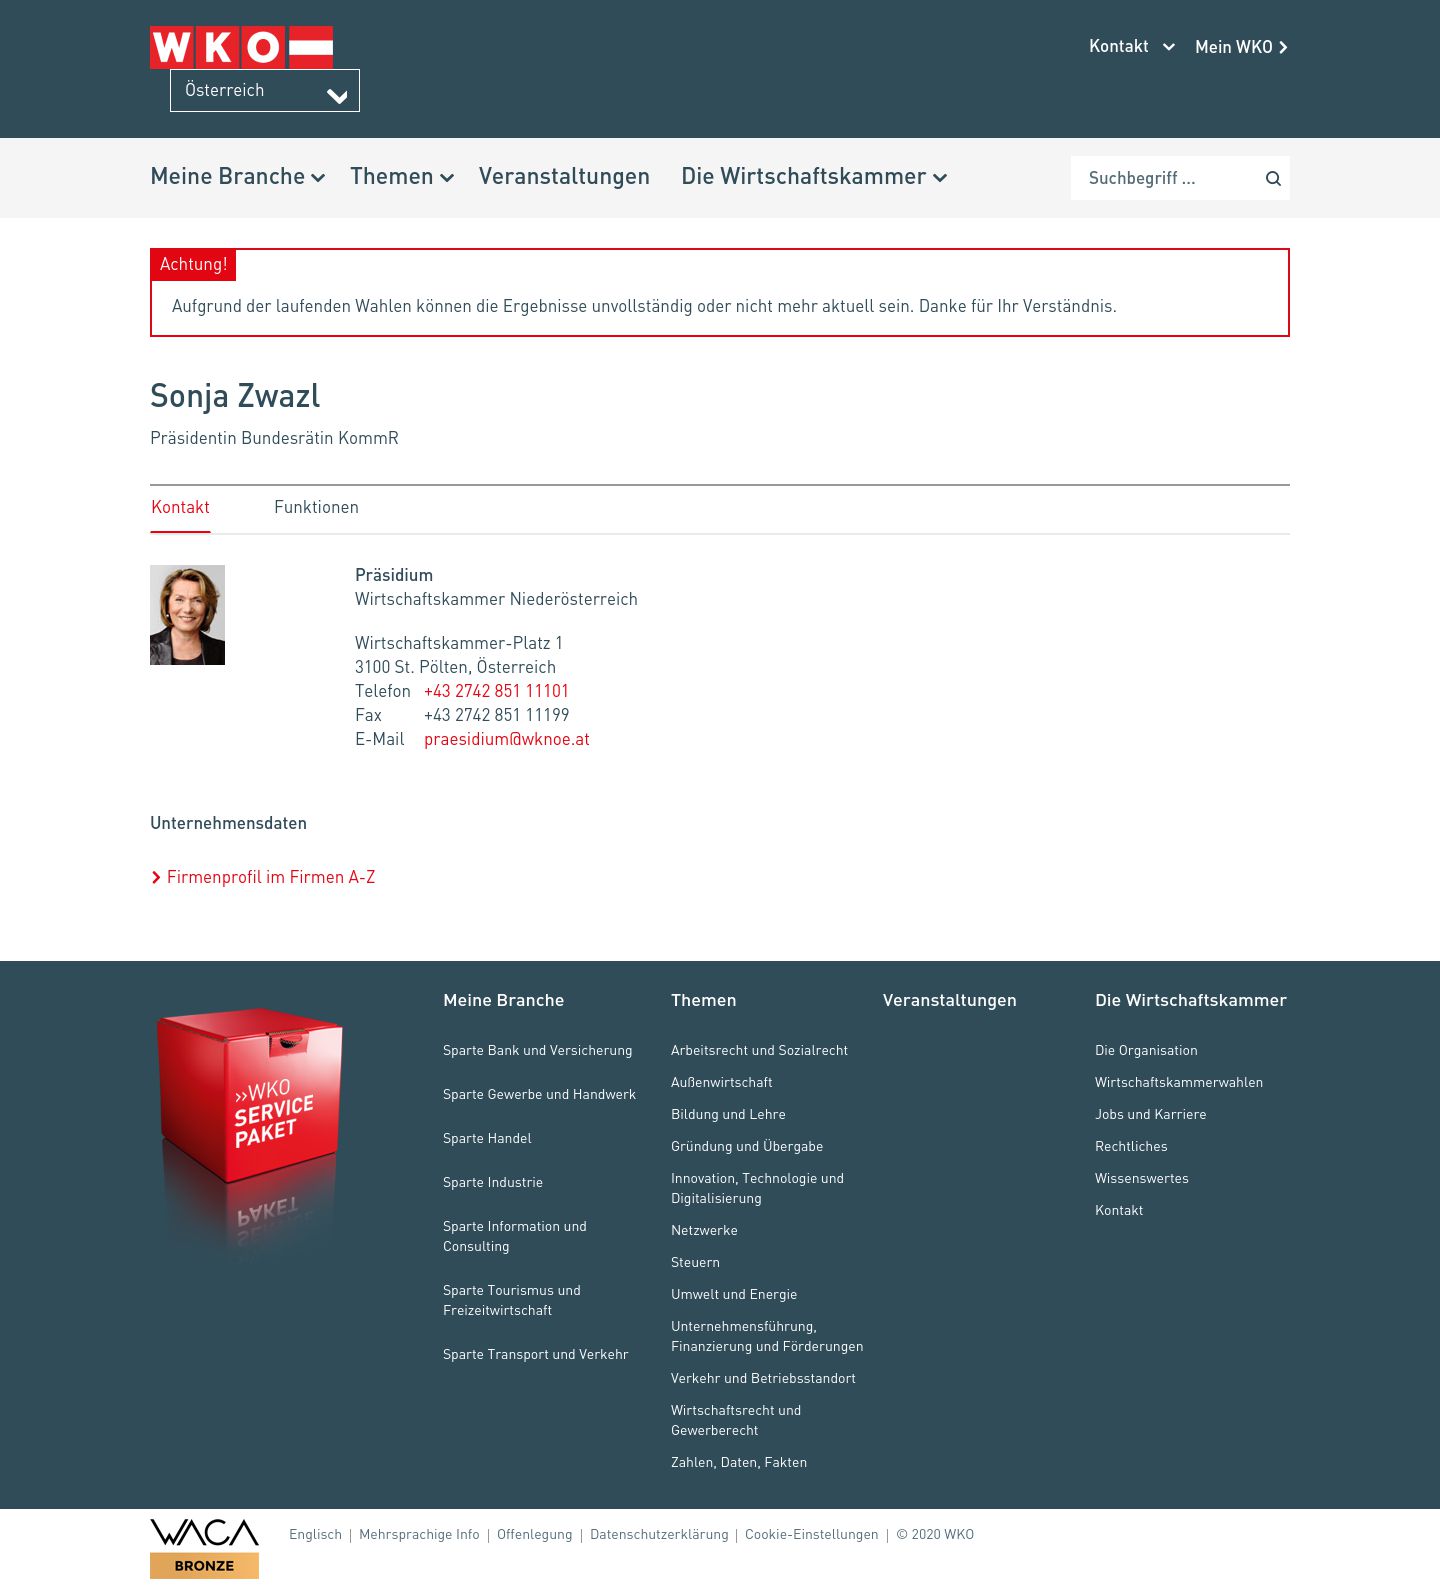Open Wirtschaftsrecht und Gewerberecht

click(x=736, y=1420)
